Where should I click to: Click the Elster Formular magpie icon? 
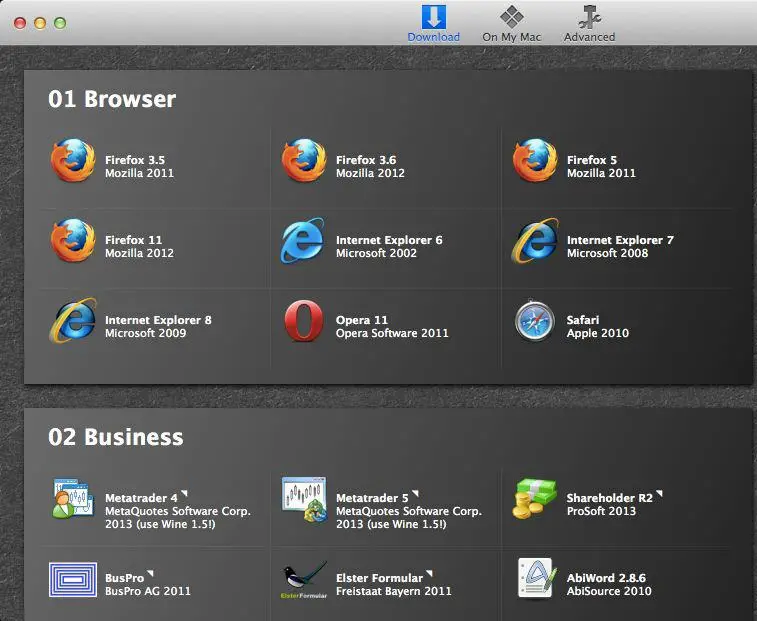[304, 579]
